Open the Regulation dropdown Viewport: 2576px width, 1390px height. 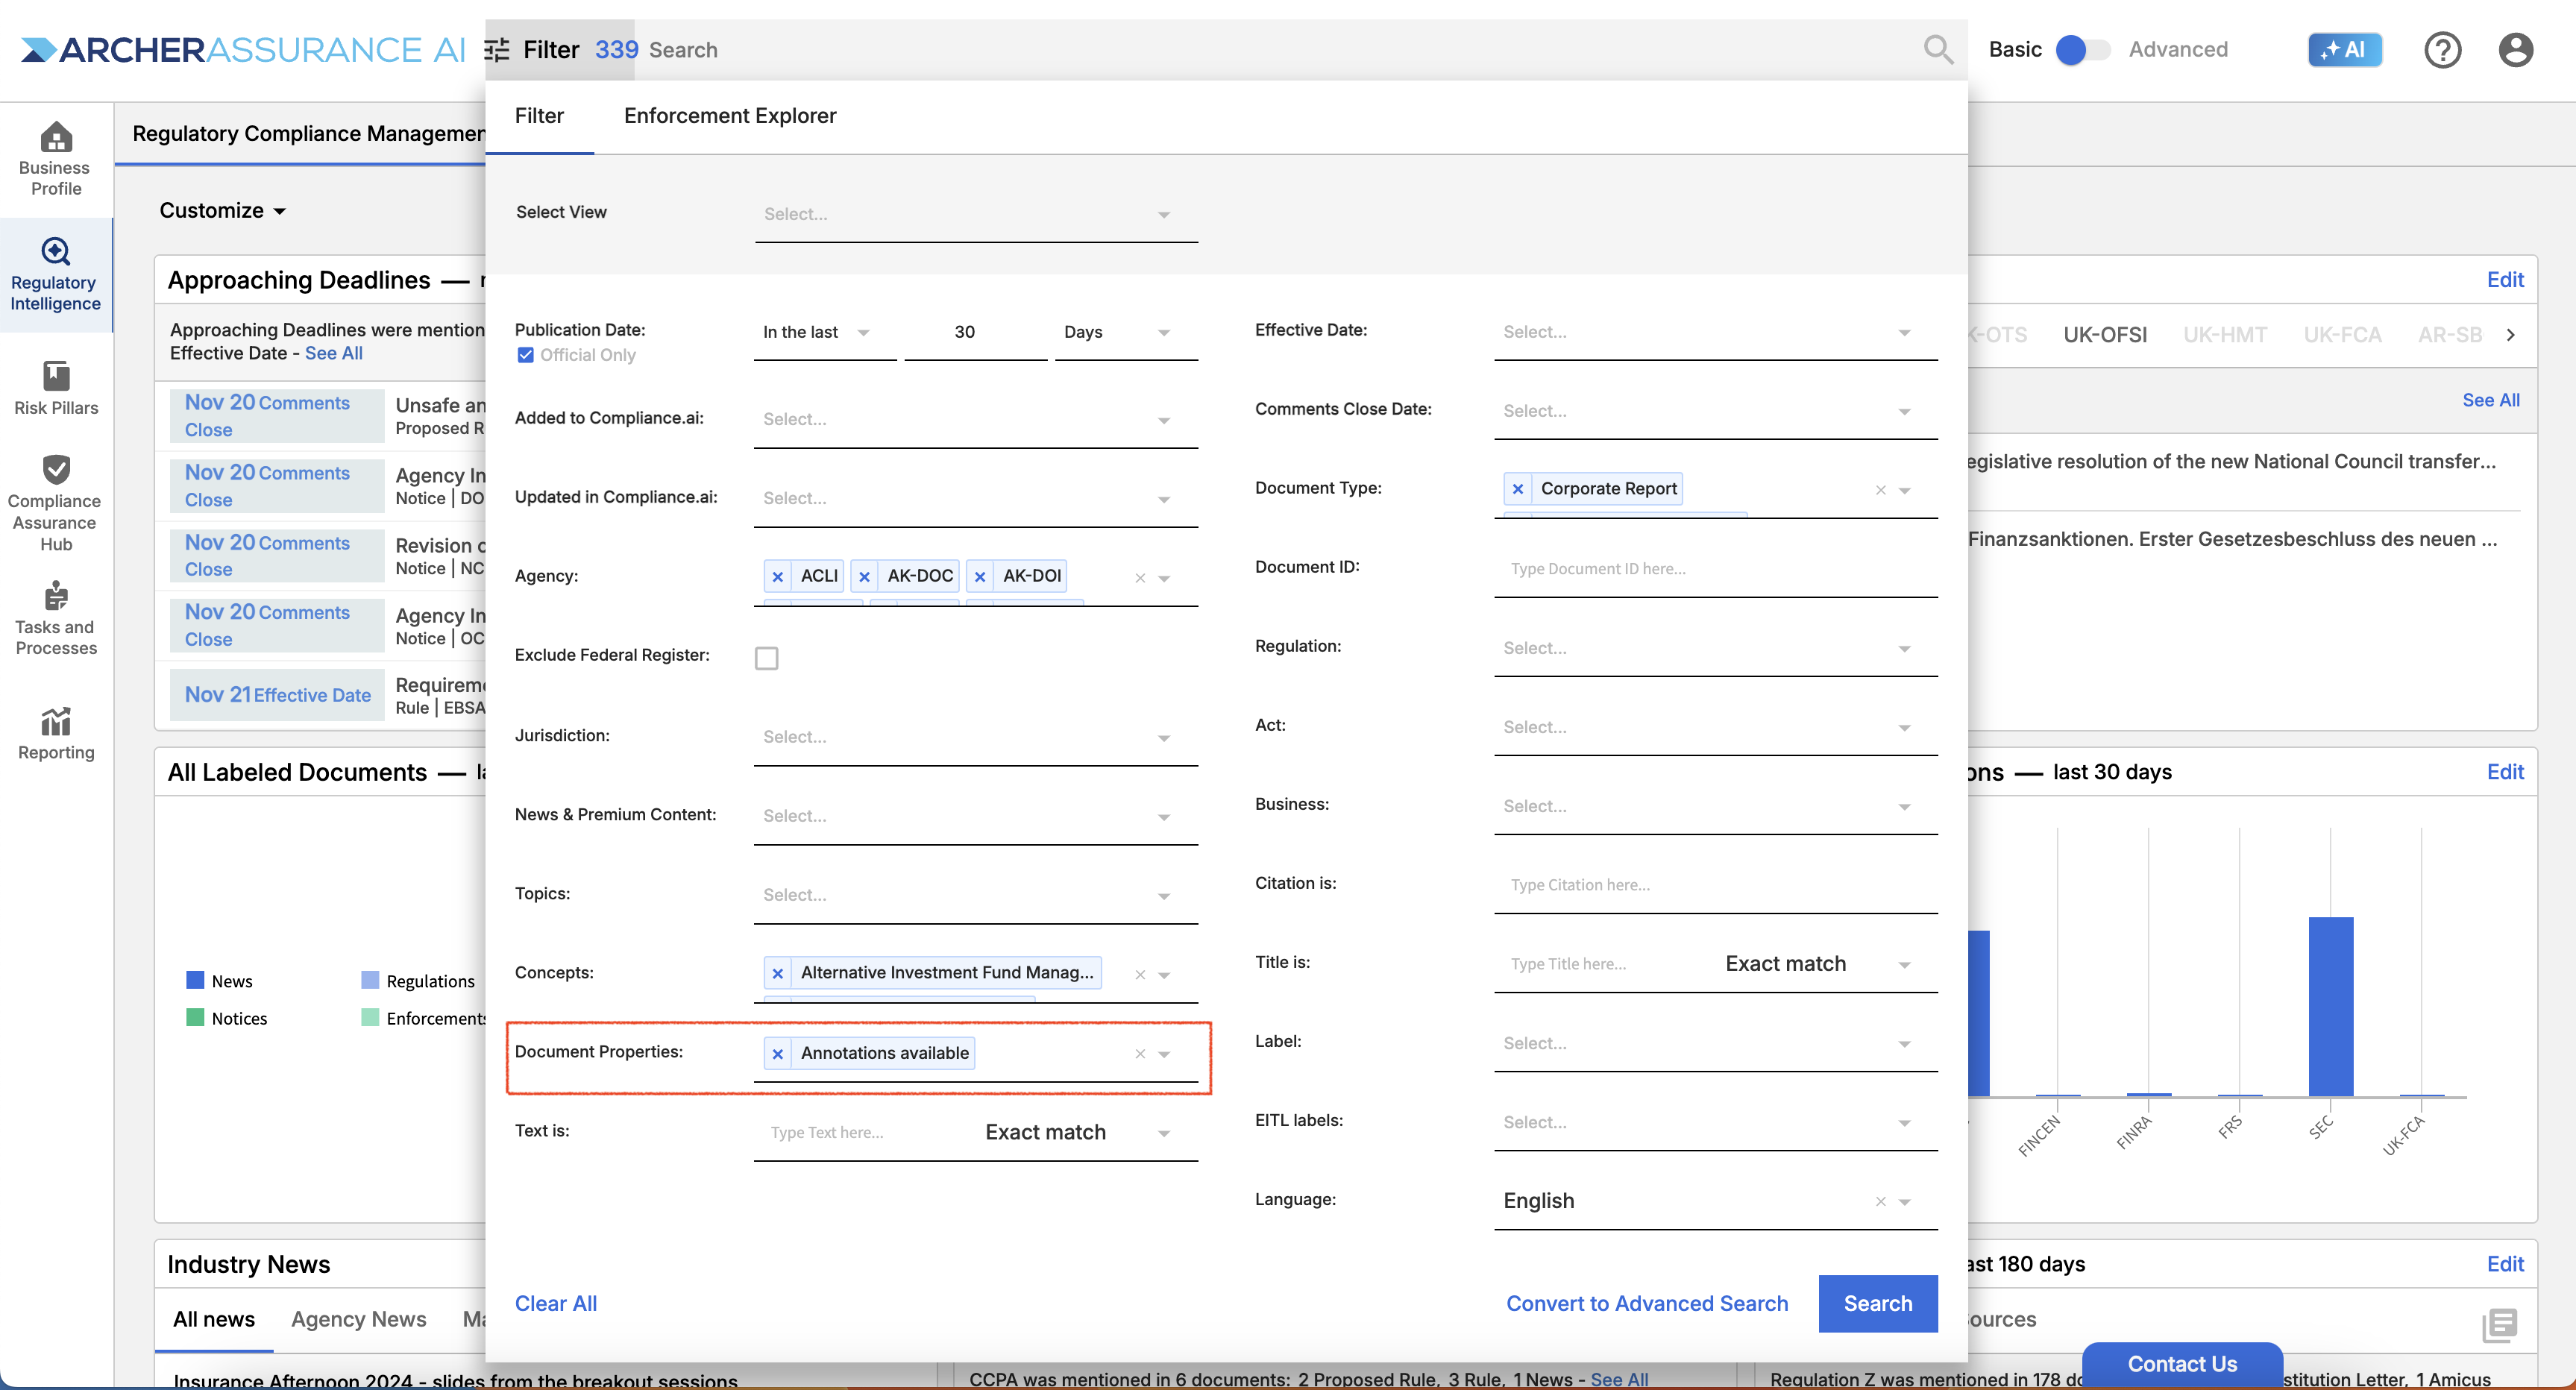pos(1715,648)
